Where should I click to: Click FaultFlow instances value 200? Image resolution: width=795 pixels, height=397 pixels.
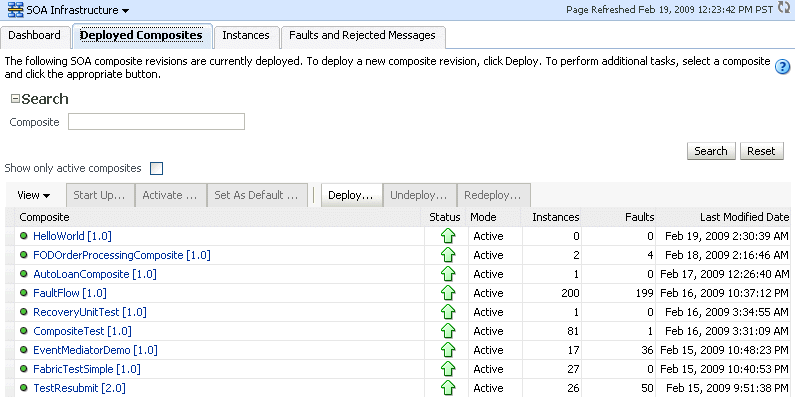click(570, 293)
